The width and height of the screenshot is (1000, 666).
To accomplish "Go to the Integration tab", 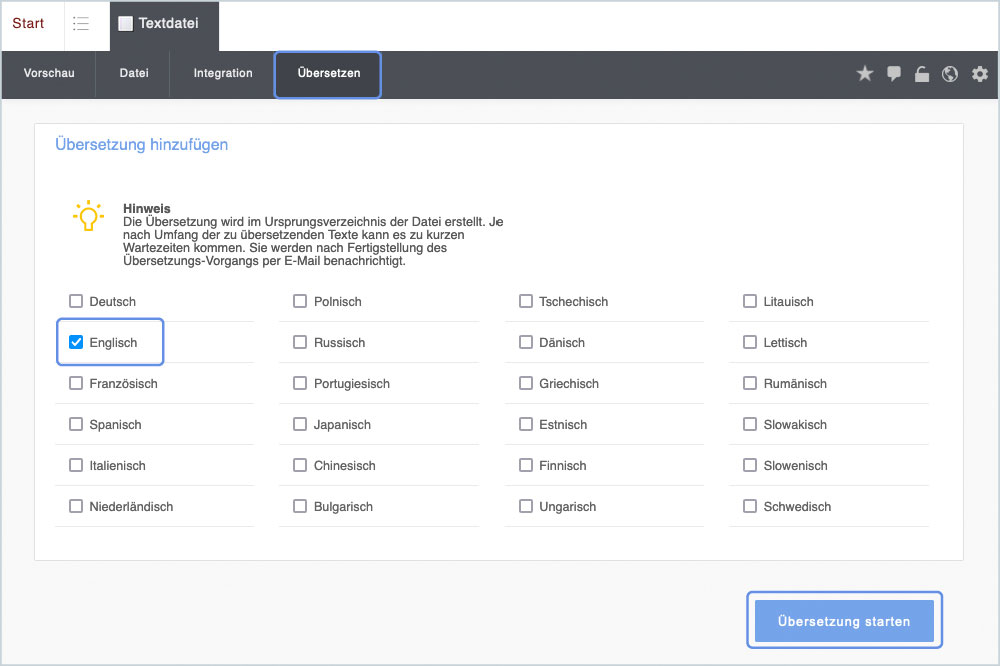I will pos(223,74).
